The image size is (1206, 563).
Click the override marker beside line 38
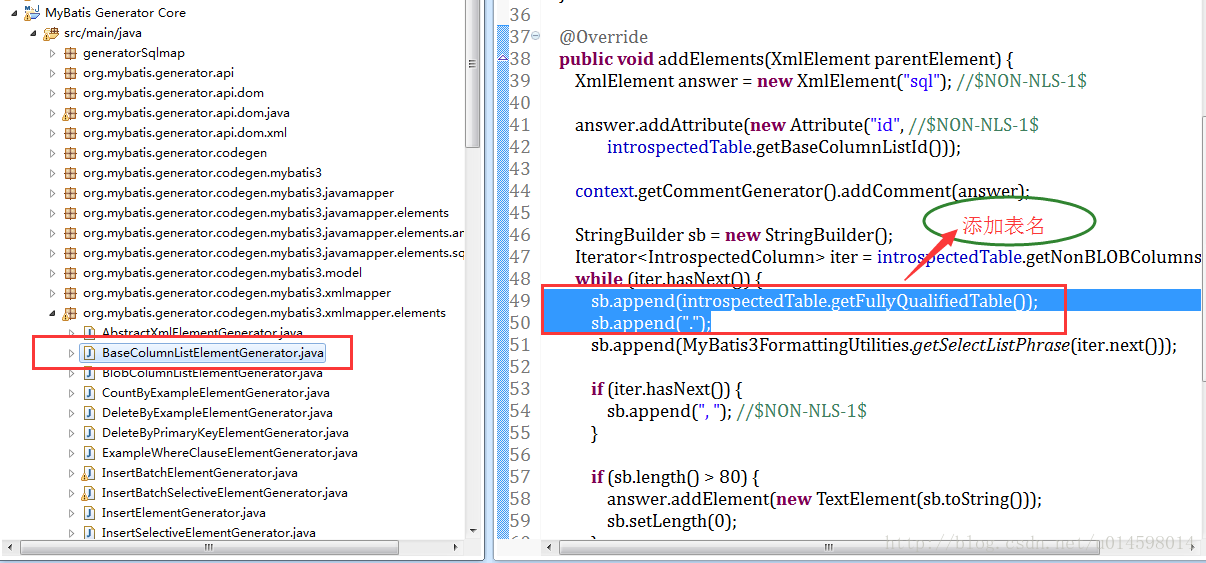point(503,59)
